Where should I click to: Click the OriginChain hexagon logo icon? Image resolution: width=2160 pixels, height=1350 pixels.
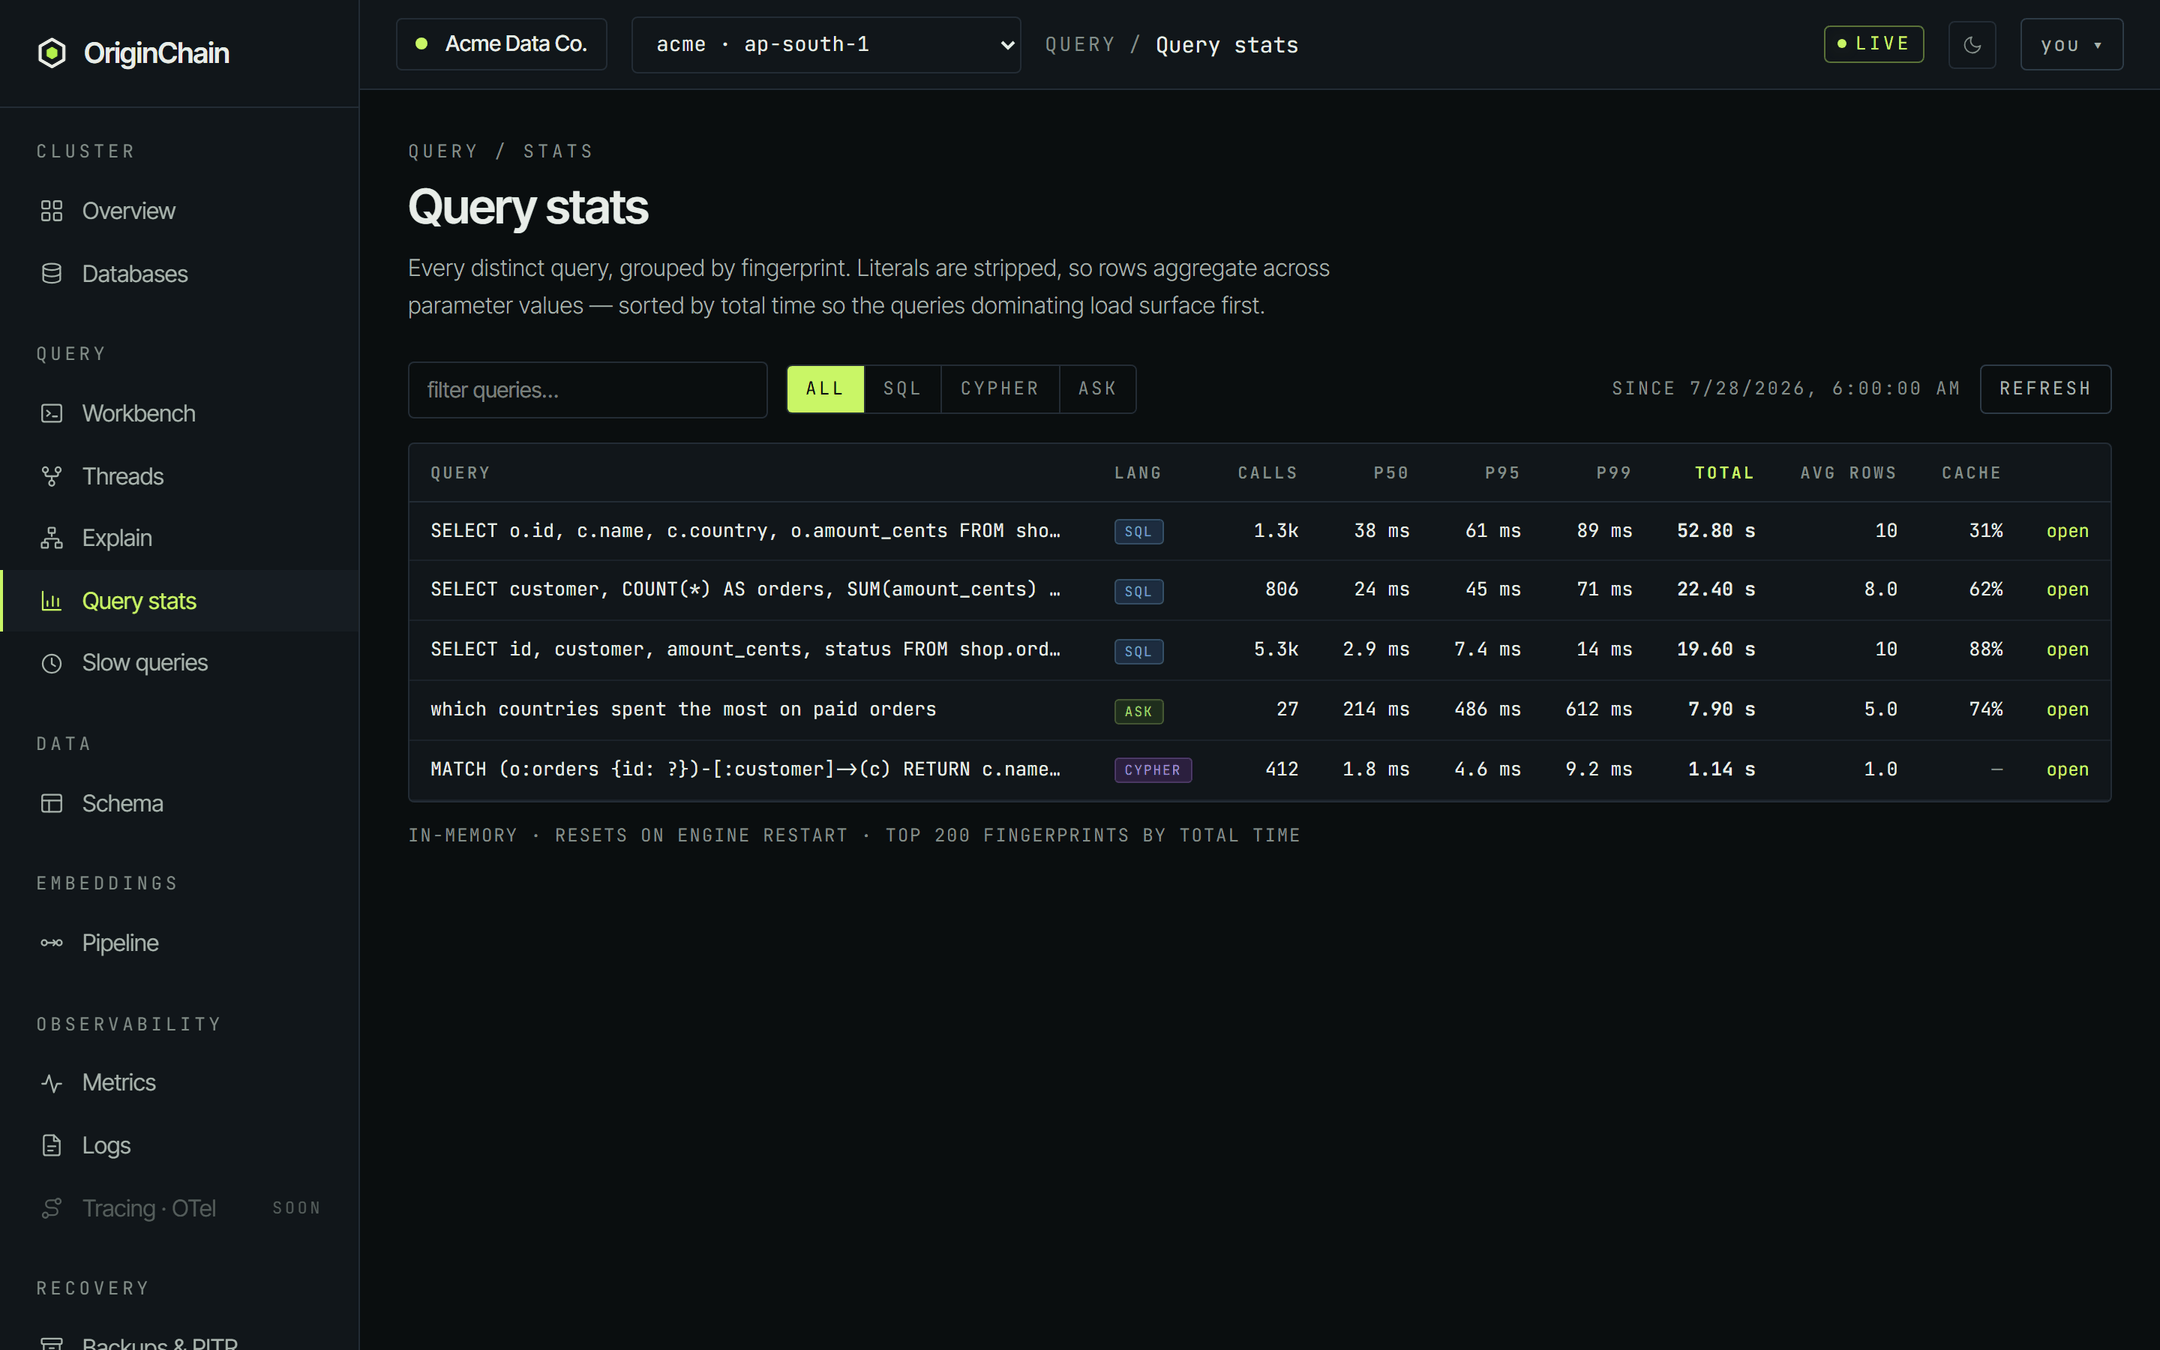[x=52, y=53]
